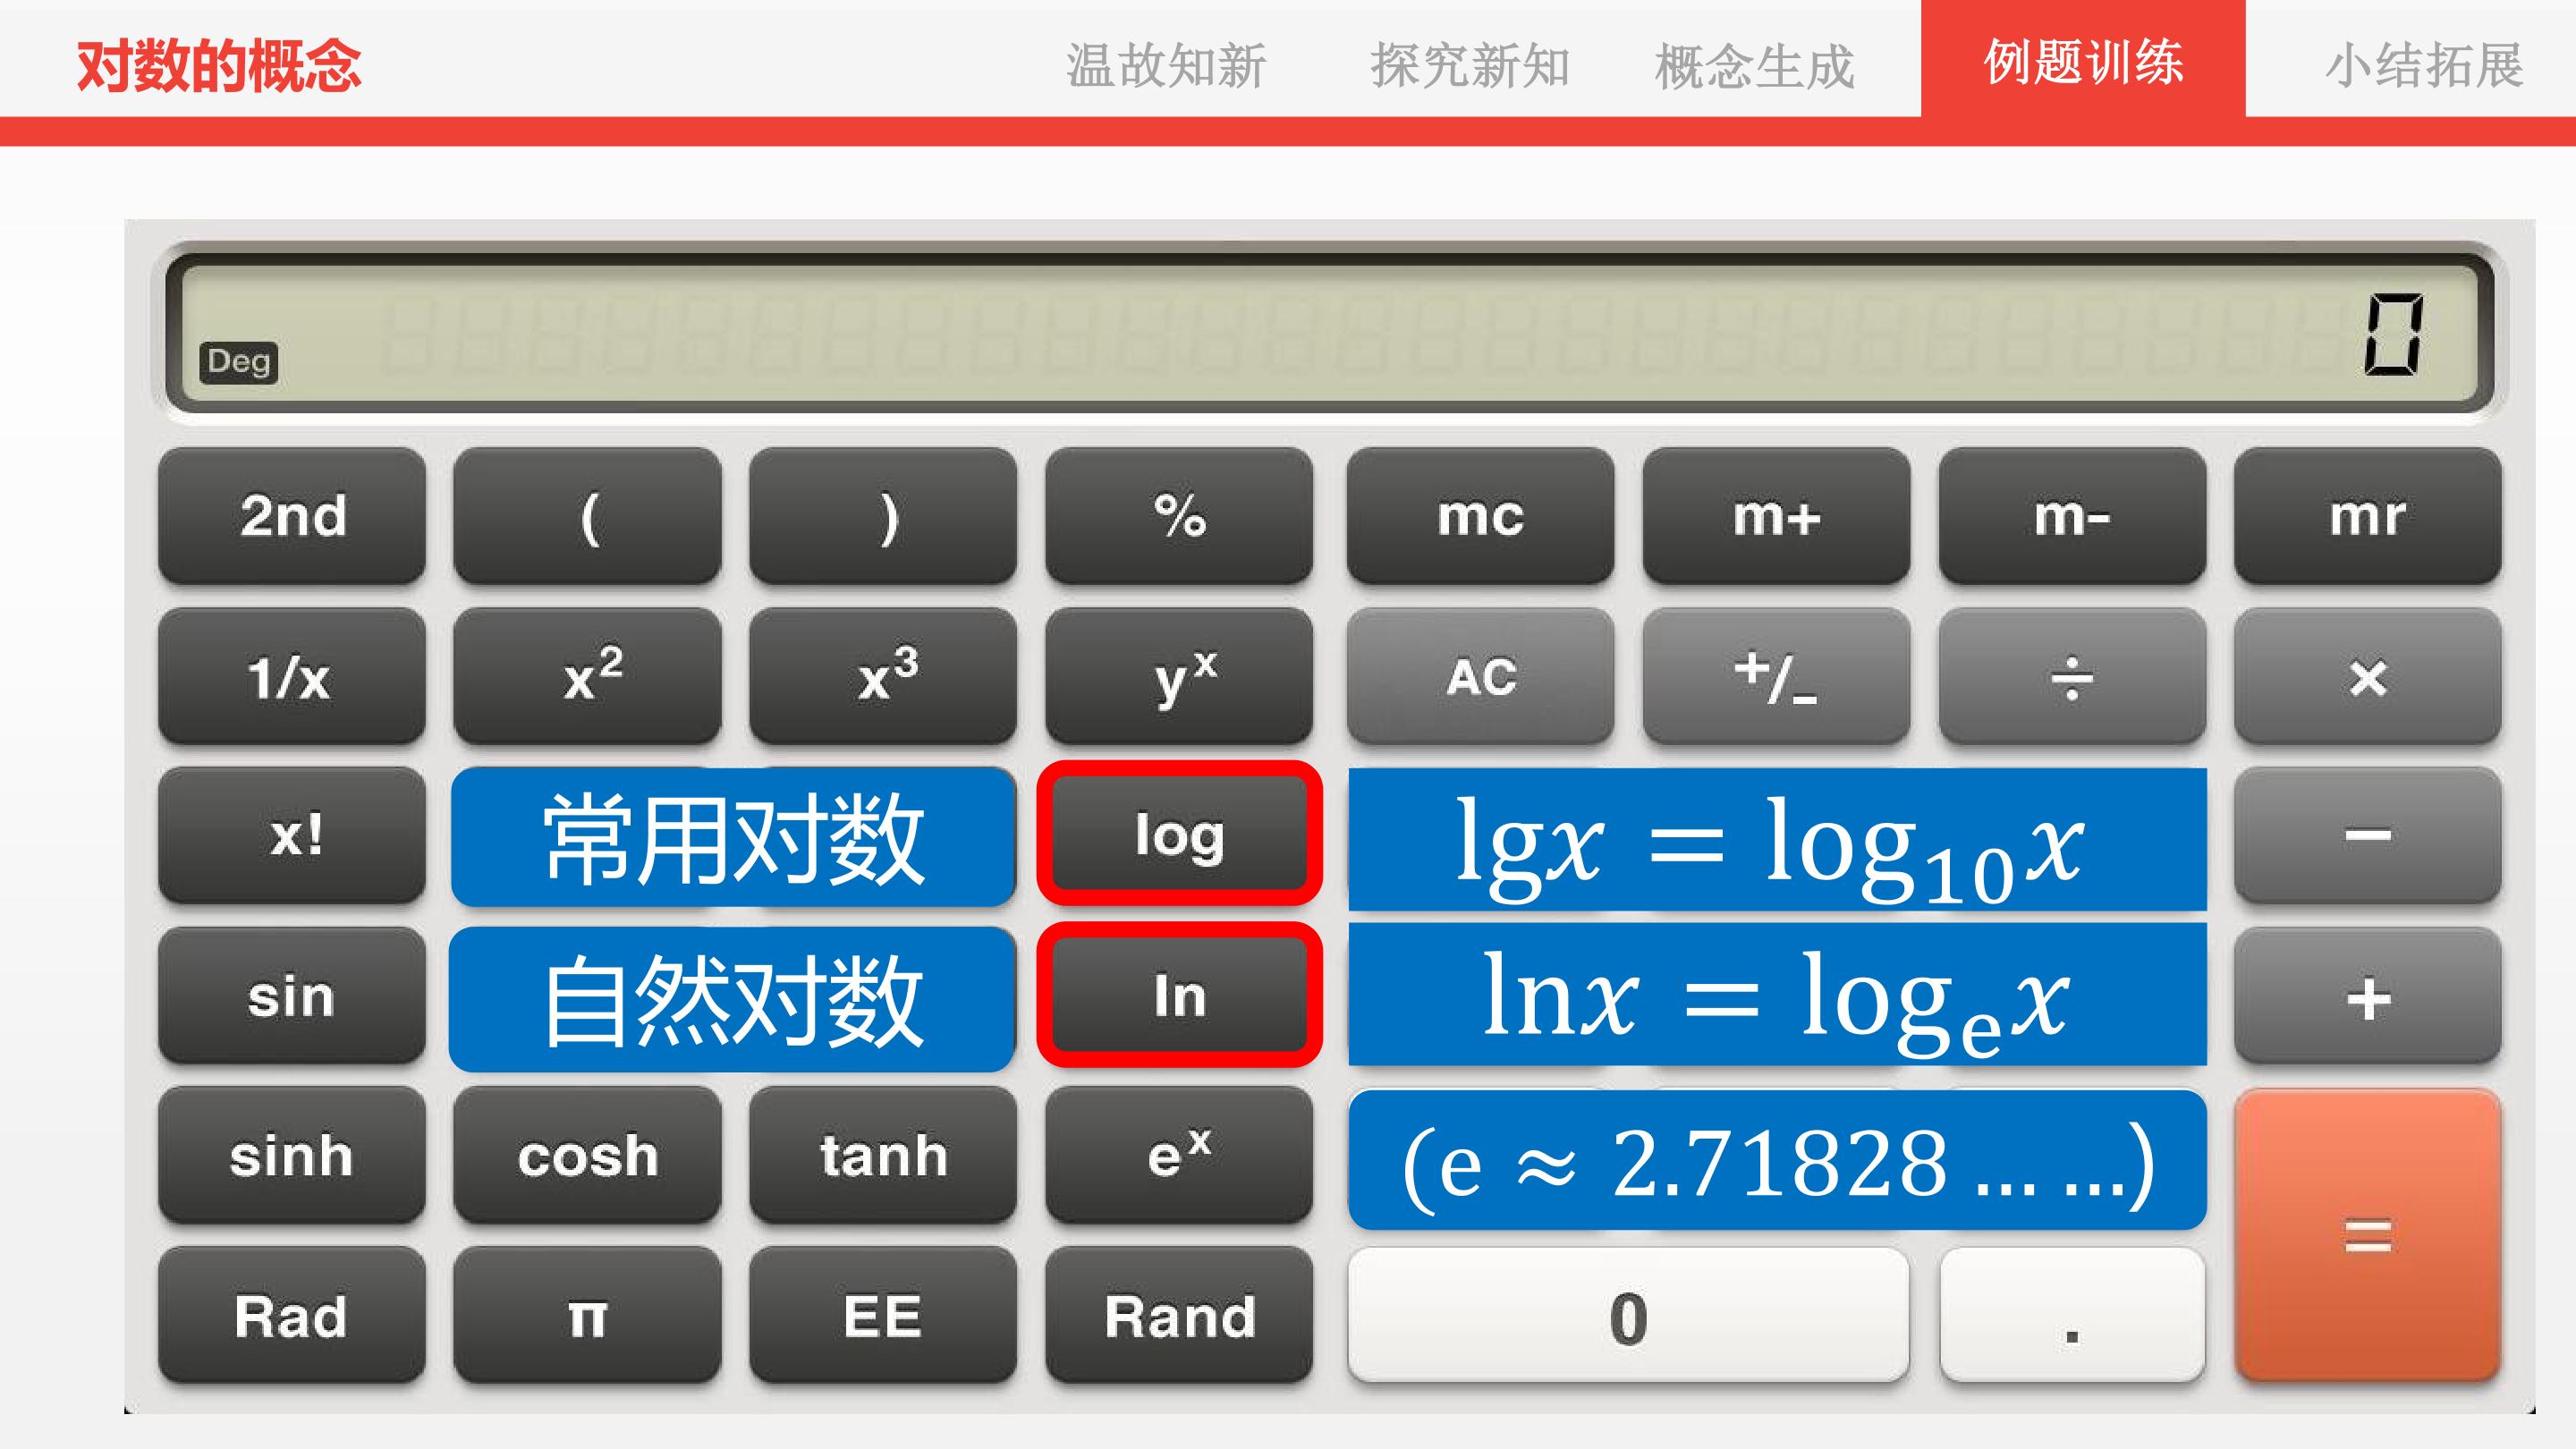
Task: Click the e ≈ 2.71828 note box
Action: [1777, 1160]
